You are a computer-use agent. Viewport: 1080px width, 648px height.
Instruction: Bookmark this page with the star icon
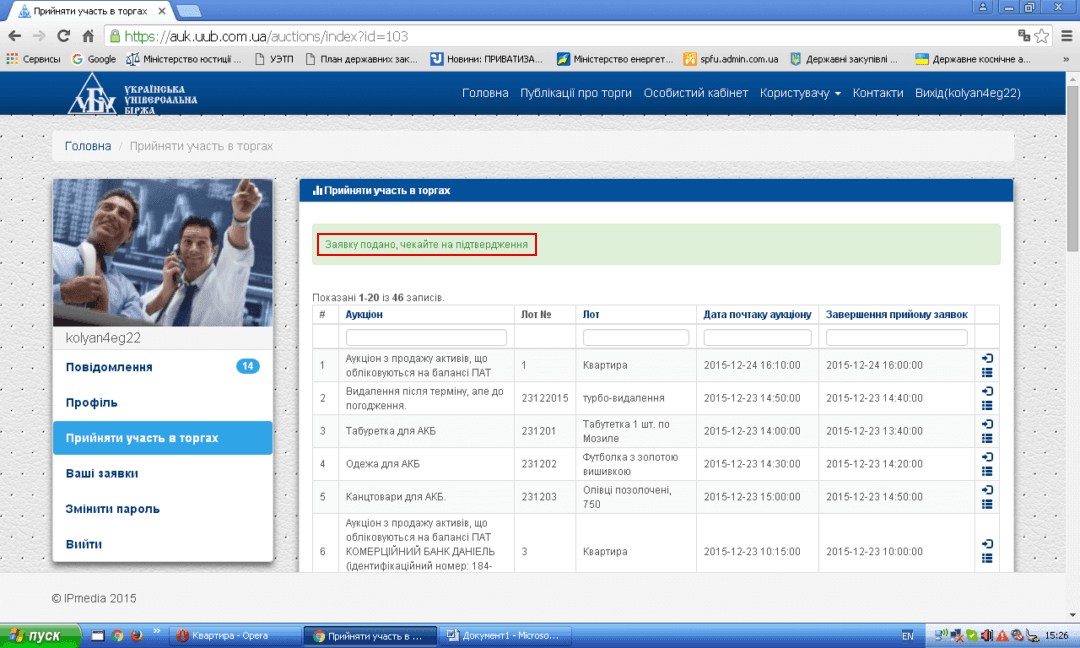point(1042,36)
